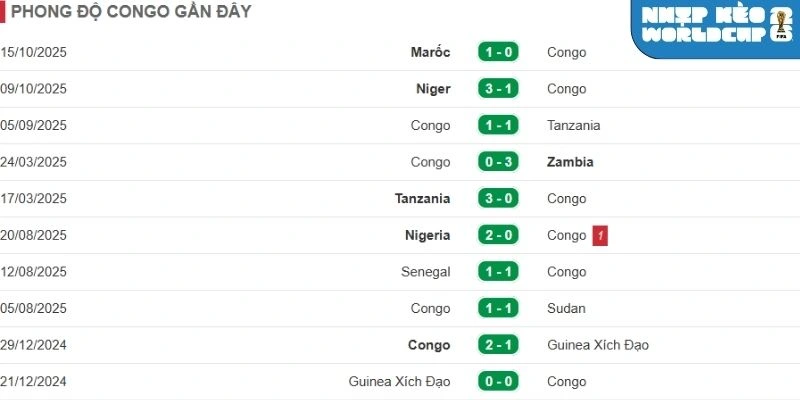Screen dimensions: 800x400
Task: Click the Senegal team name
Action: pos(427,272)
